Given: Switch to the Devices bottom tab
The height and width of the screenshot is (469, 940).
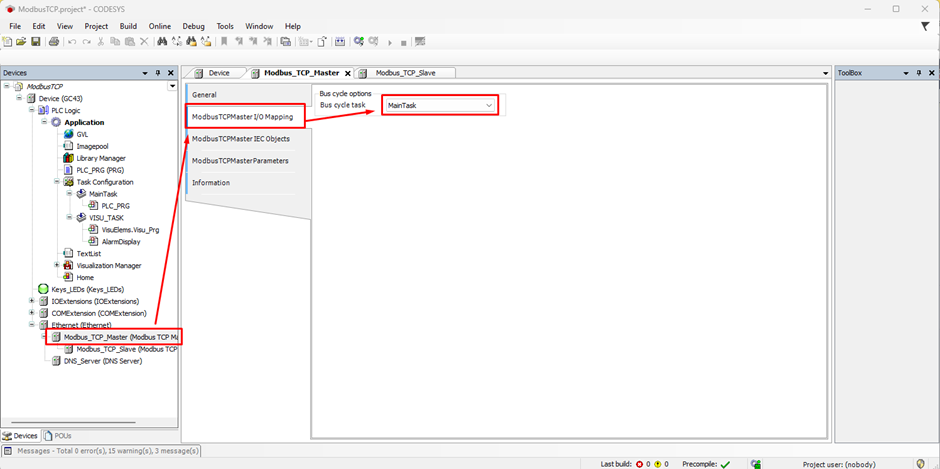Looking at the screenshot, I should click(x=20, y=435).
